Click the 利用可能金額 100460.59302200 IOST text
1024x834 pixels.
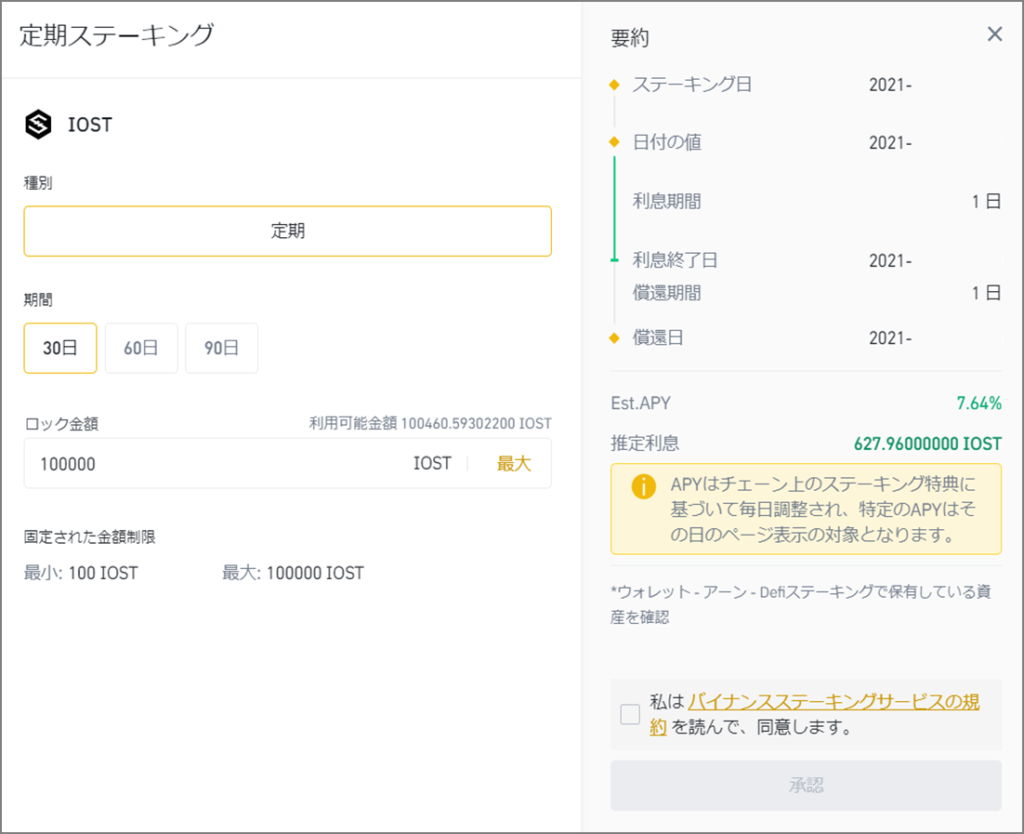click(x=430, y=423)
